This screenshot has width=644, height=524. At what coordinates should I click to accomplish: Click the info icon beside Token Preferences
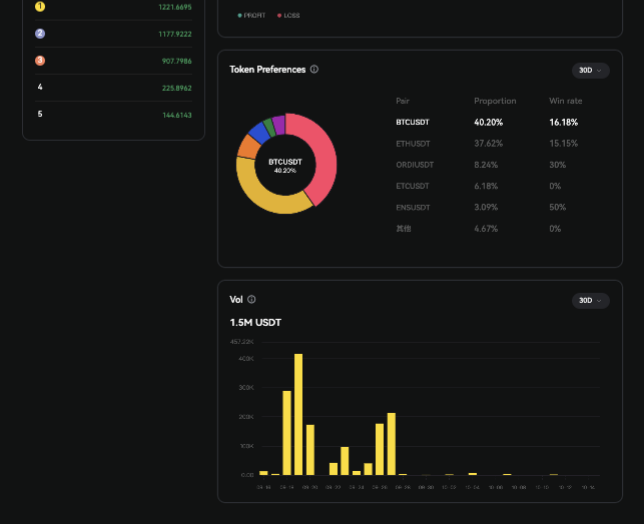314,70
